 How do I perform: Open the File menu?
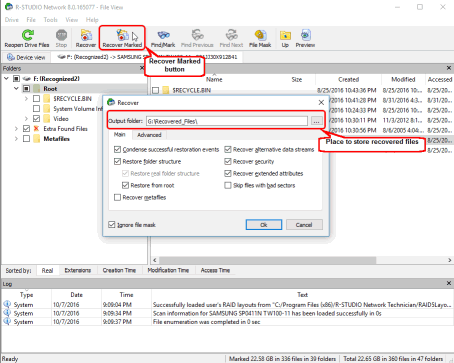[31, 20]
